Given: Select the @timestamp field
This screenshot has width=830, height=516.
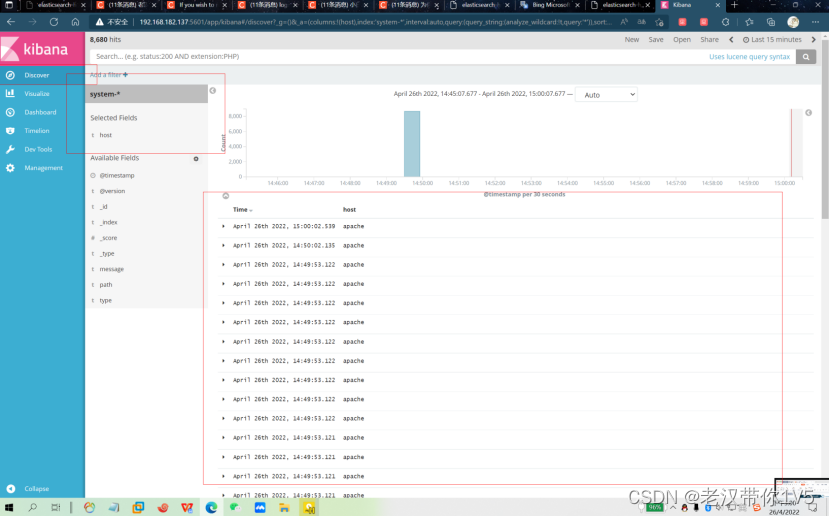Looking at the screenshot, I should [117, 175].
